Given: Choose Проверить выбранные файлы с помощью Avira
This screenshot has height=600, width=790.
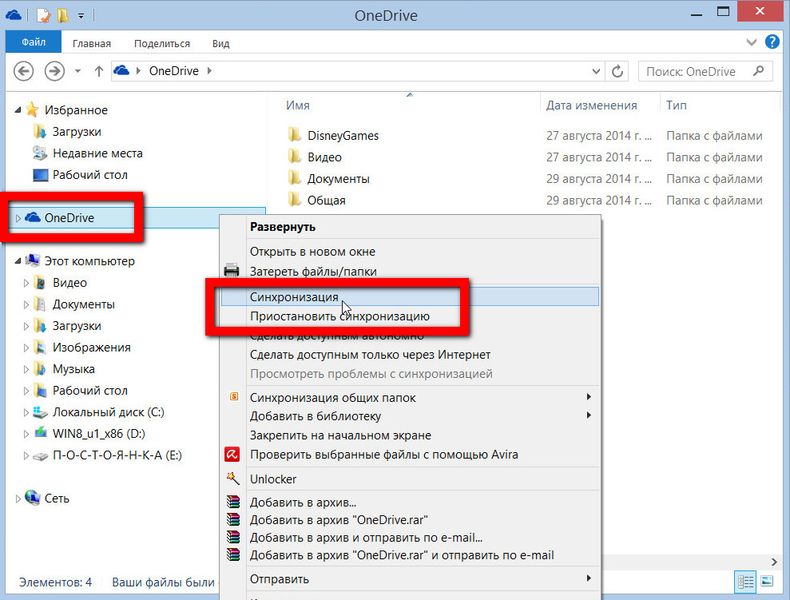Looking at the screenshot, I should pyautogui.click(x=410, y=454).
